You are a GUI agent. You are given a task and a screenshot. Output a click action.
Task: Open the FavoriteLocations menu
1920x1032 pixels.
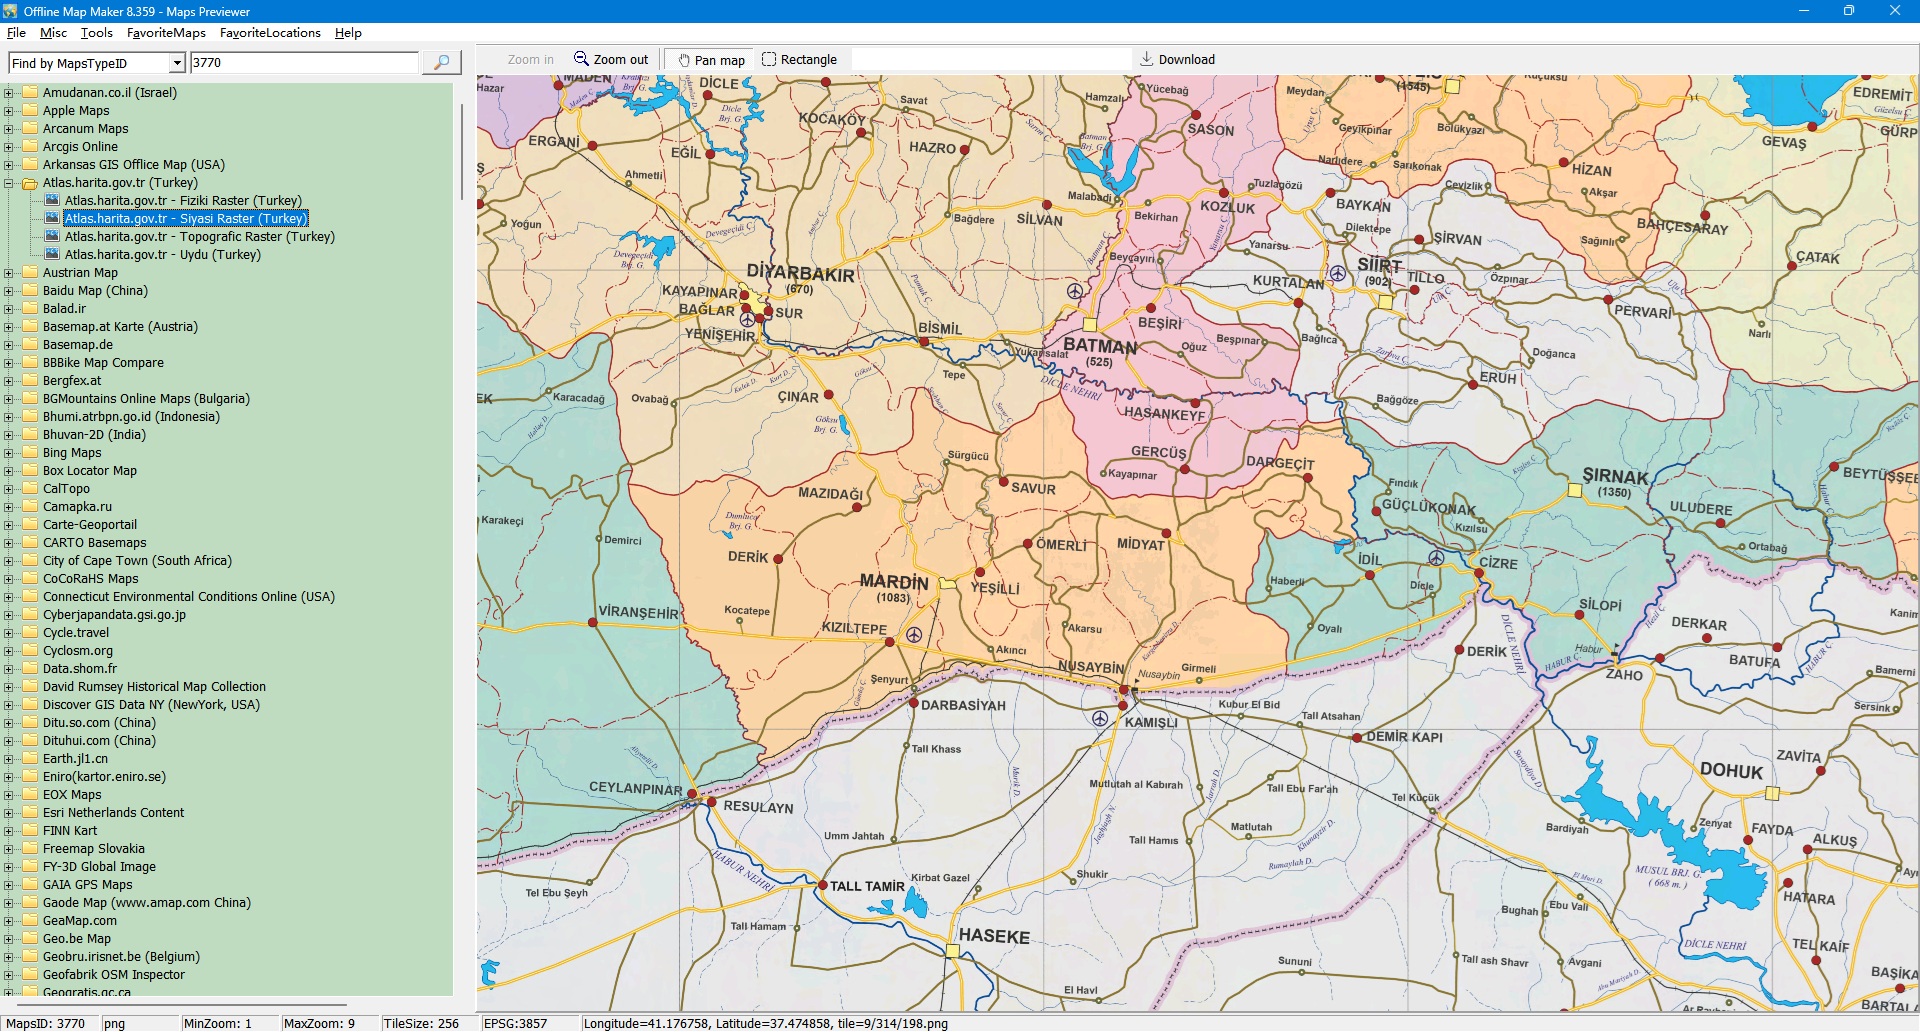(x=270, y=33)
